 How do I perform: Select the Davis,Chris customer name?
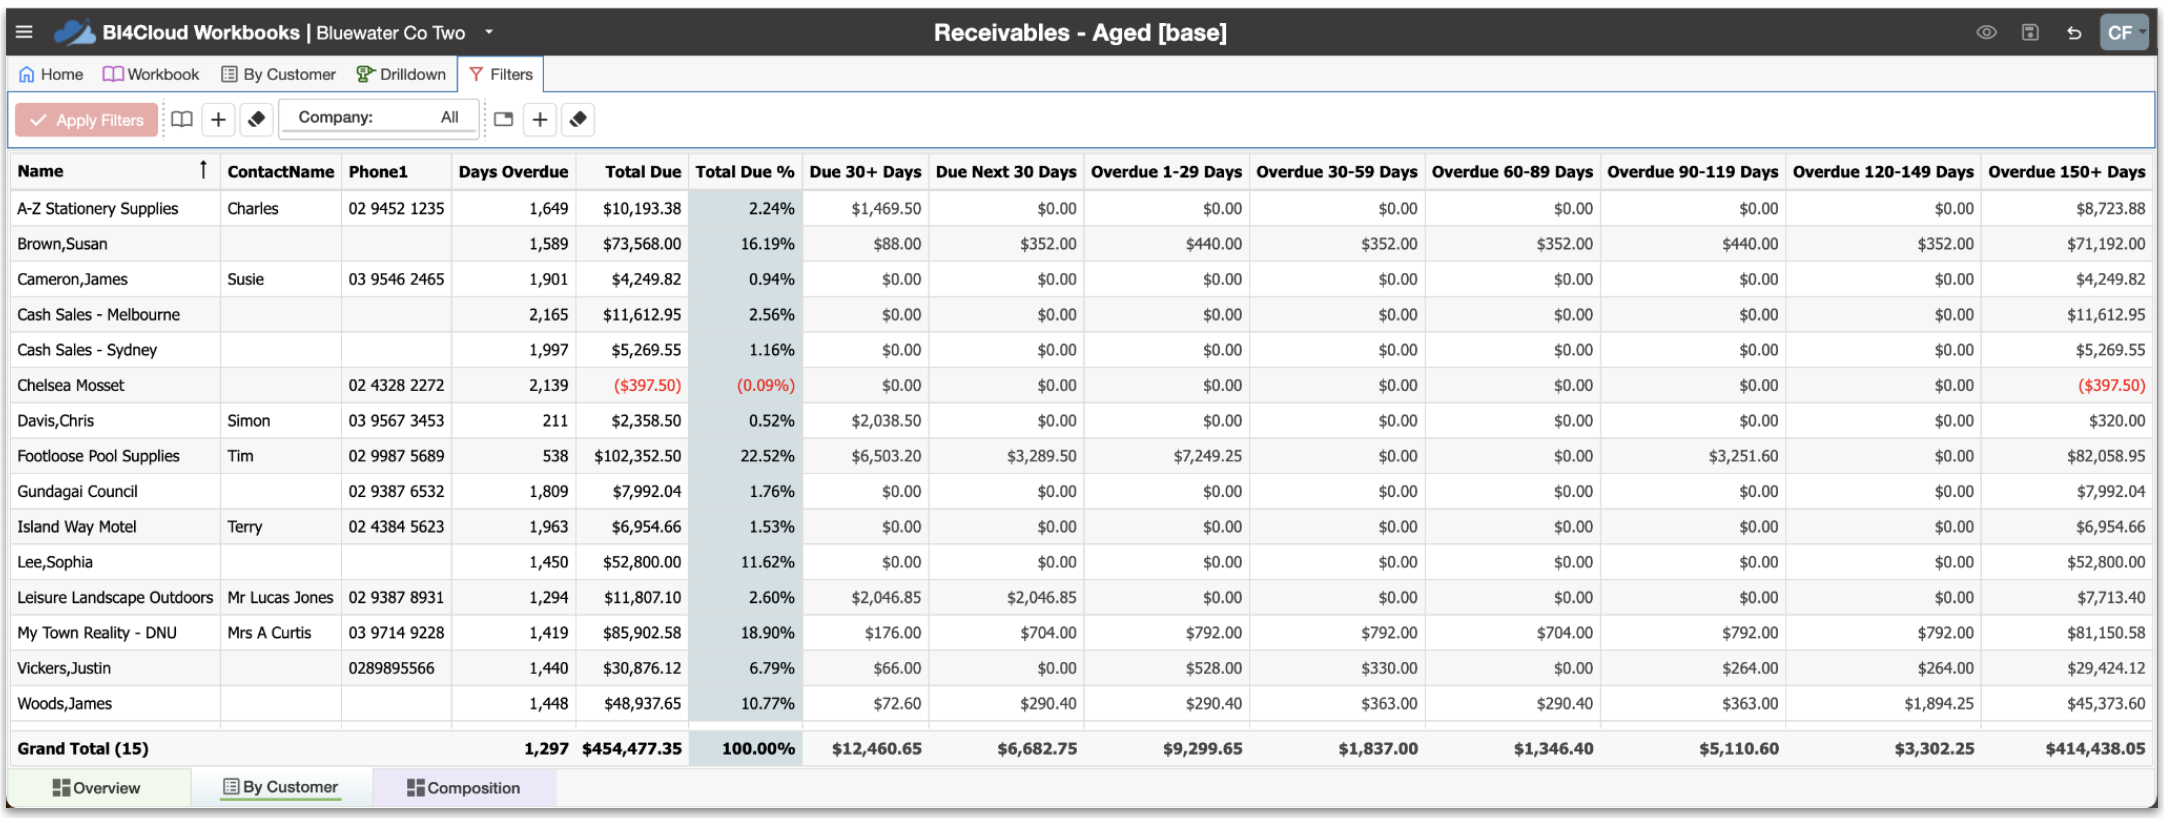coord(56,421)
